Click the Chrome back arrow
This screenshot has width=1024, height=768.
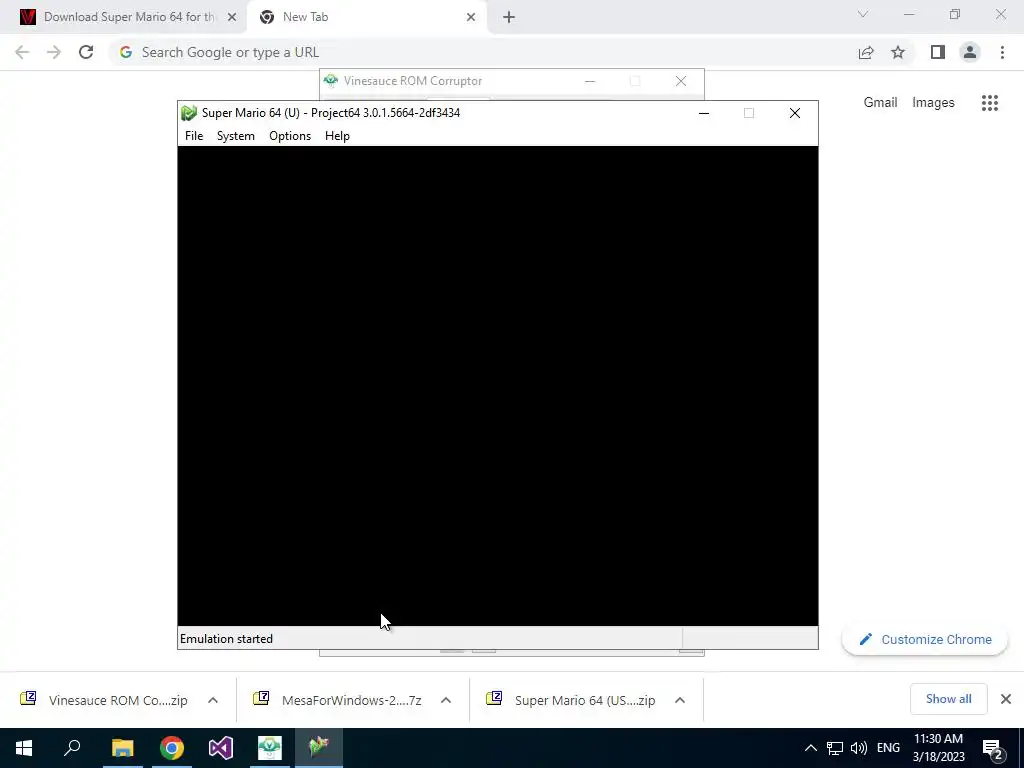pos(22,52)
